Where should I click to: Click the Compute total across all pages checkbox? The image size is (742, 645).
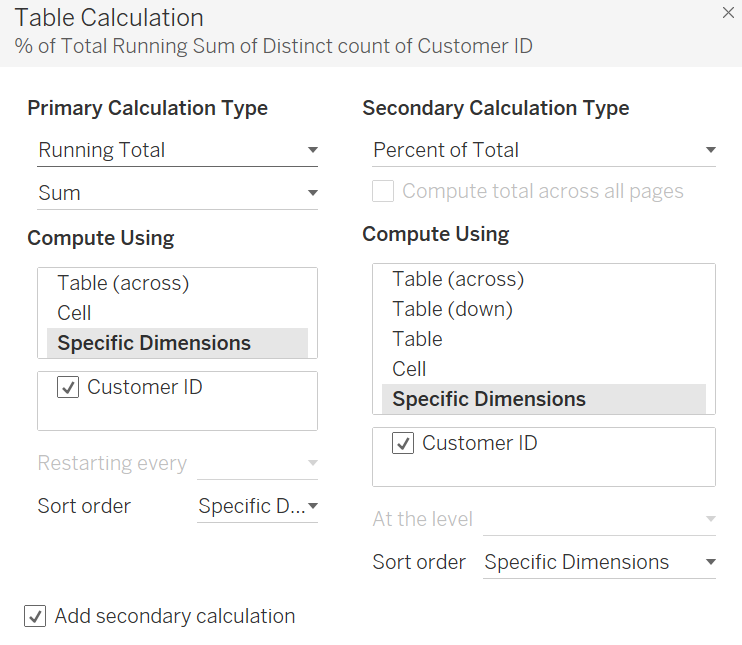pyautogui.click(x=383, y=191)
